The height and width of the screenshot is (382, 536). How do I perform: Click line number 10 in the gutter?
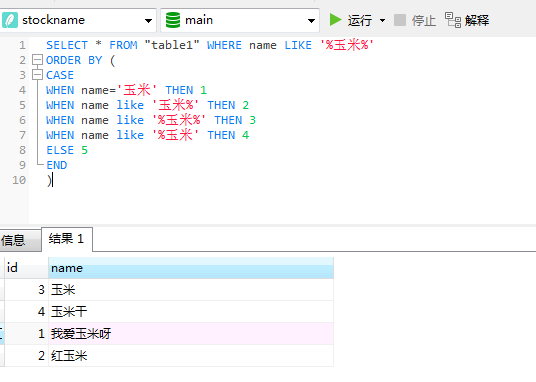pos(19,180)
